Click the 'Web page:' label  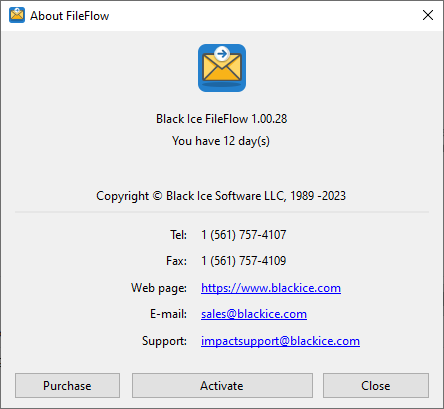[x=159, y=288]
